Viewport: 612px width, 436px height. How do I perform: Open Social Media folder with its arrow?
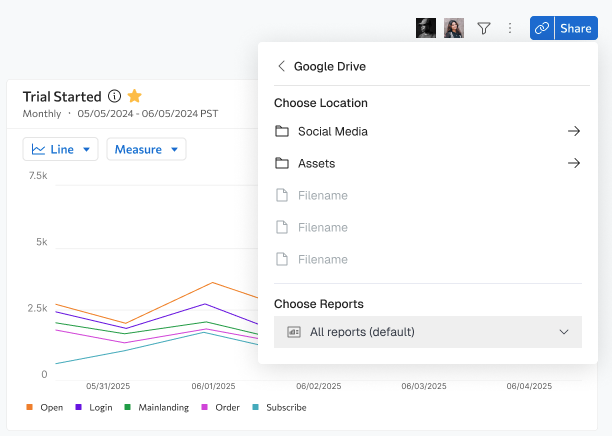point(573,131)
